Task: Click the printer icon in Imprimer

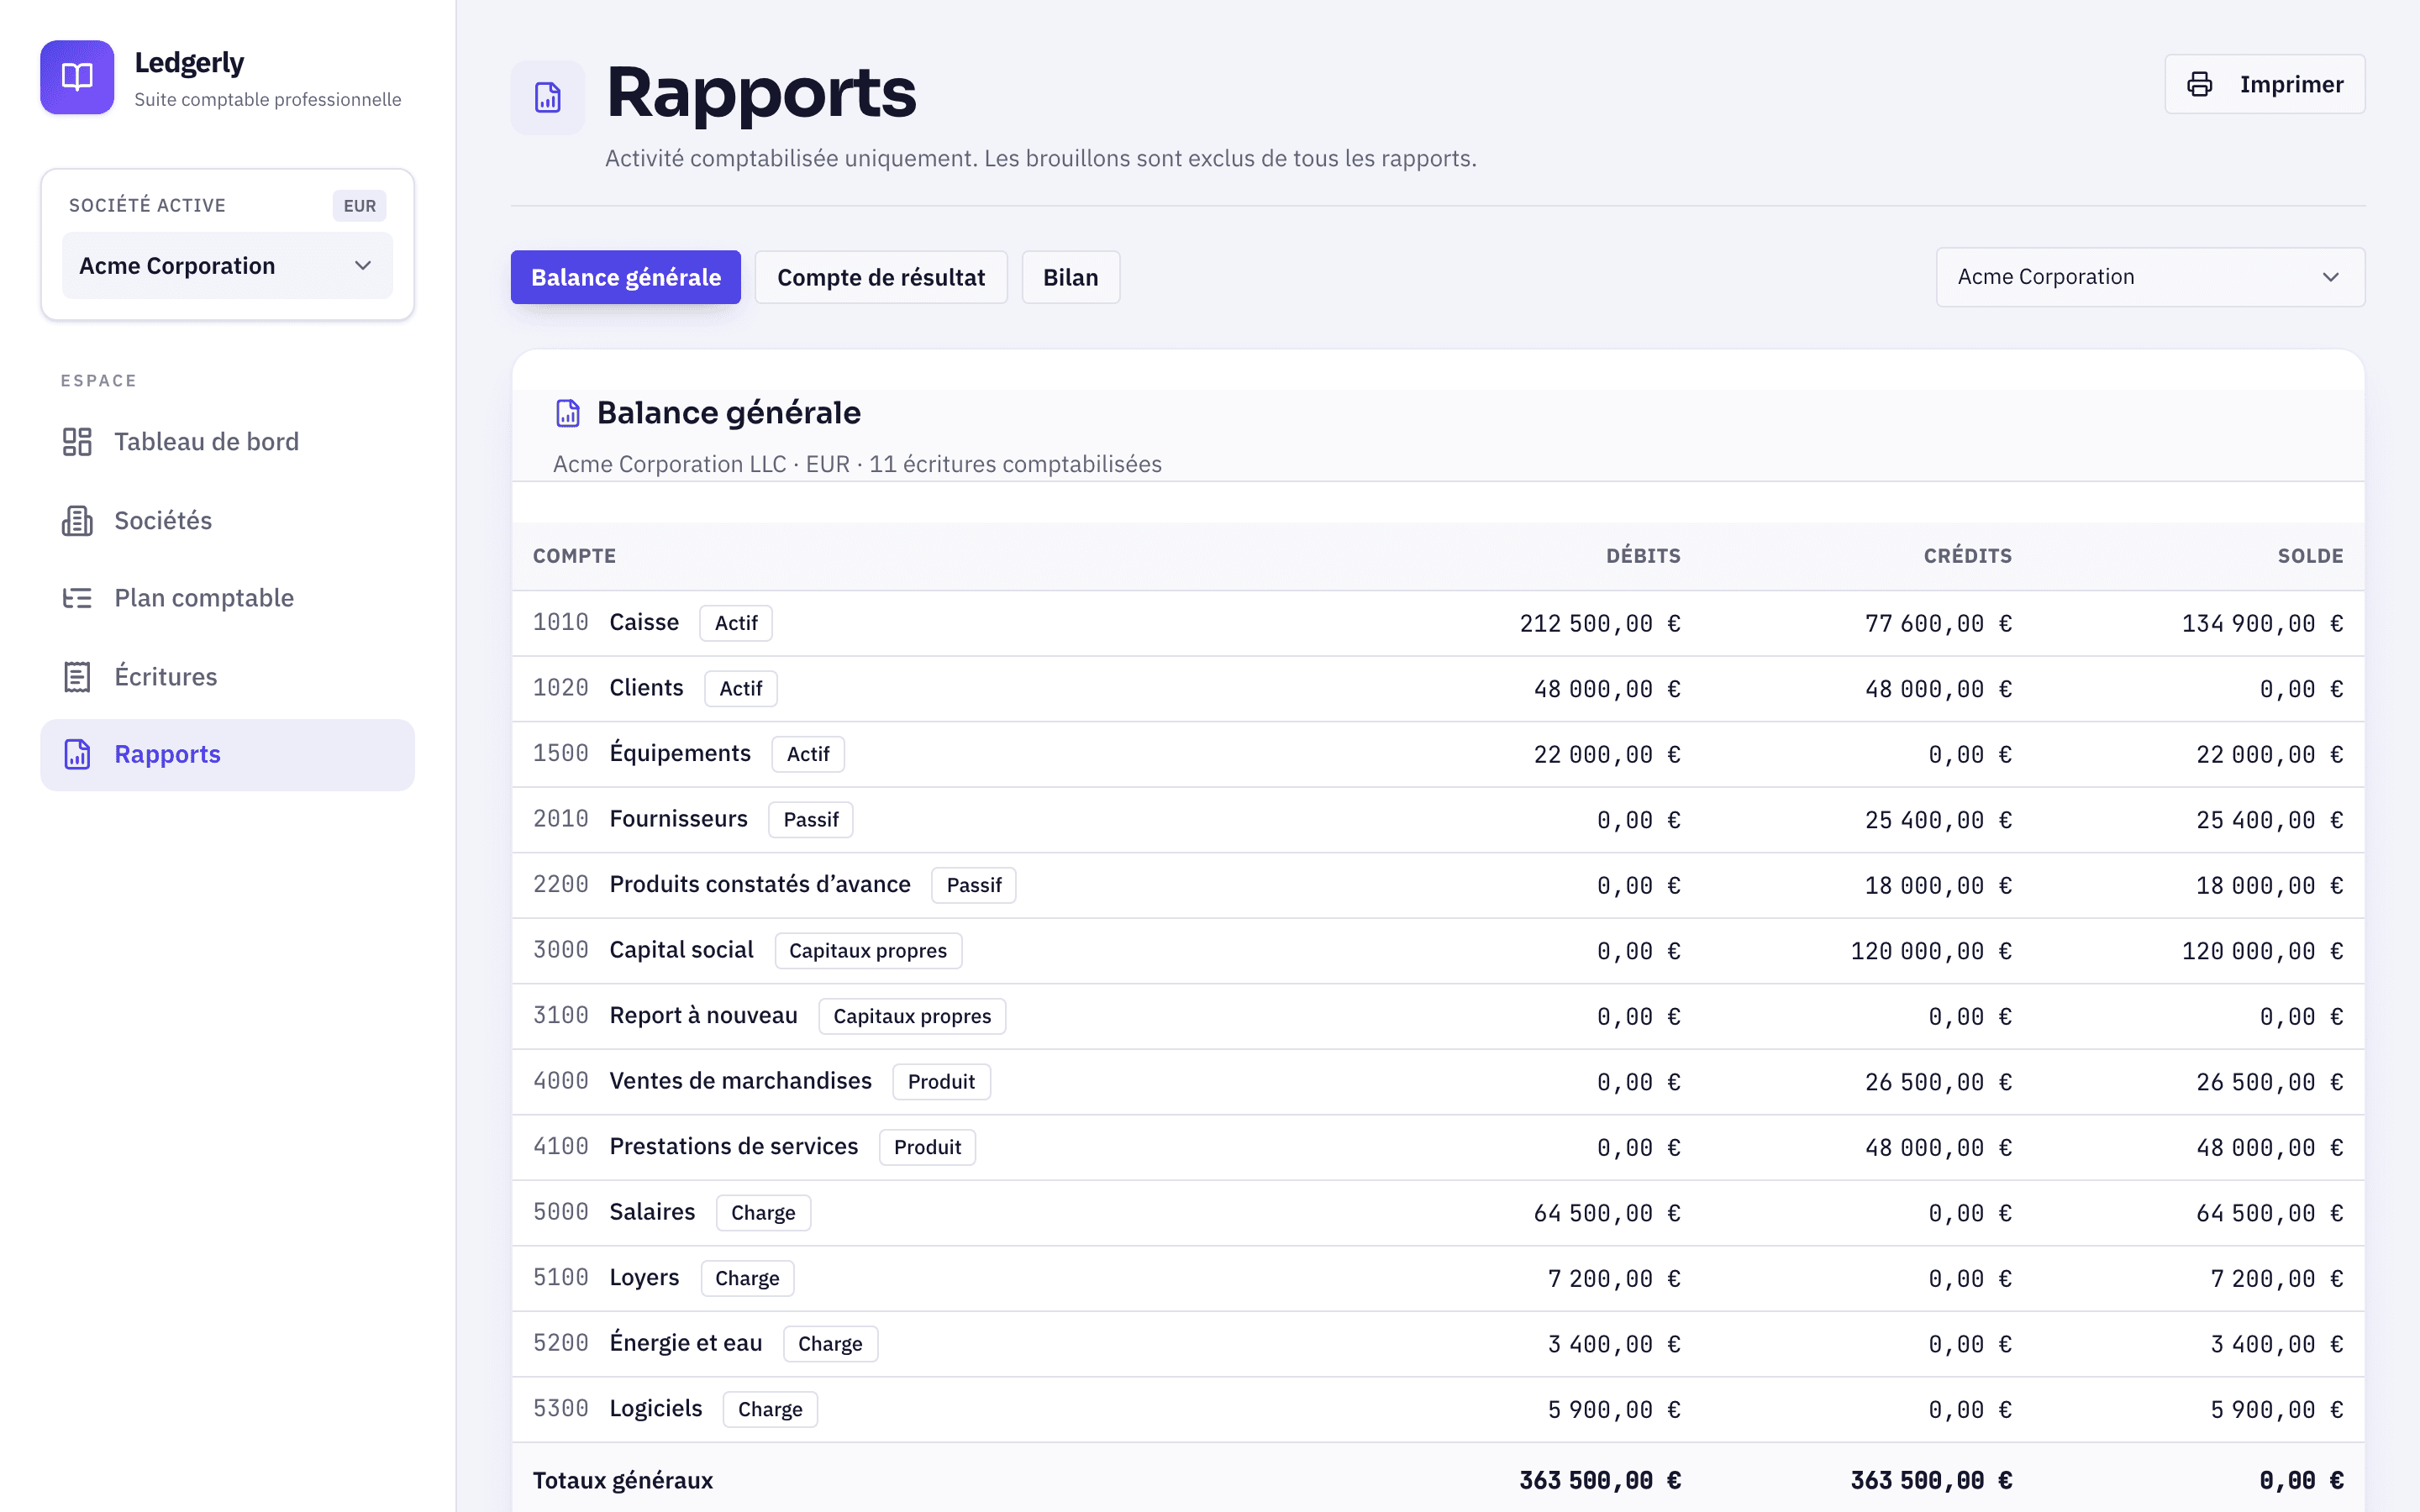Action: (x=2199, y=84)
